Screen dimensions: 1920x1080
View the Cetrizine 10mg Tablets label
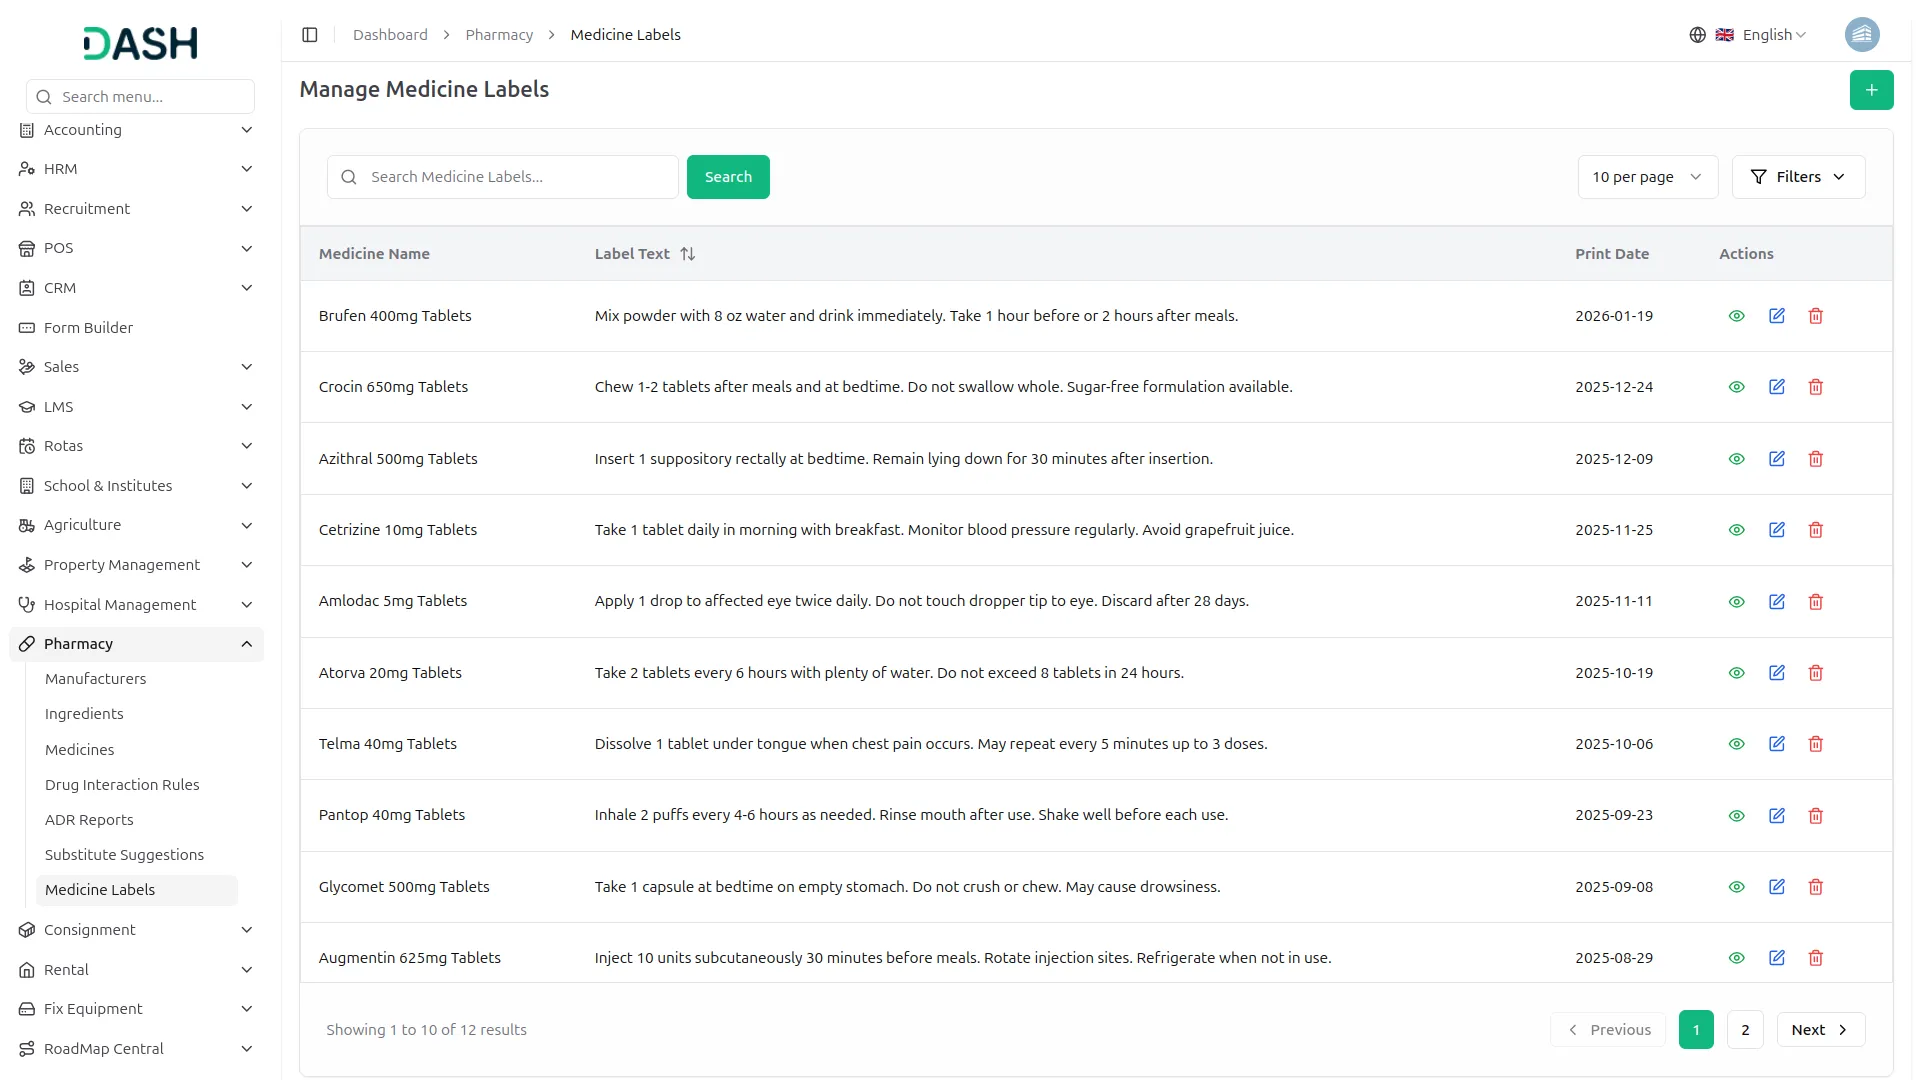[x=1736, y=530]
